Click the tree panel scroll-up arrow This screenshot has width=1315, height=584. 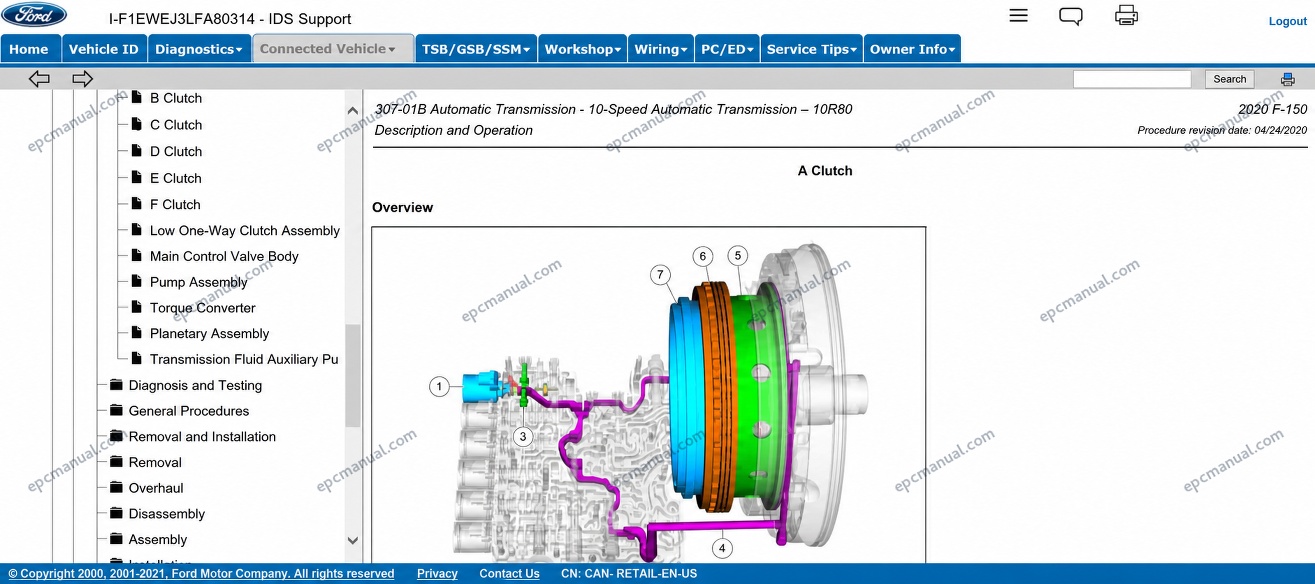[x=352, y=110]
